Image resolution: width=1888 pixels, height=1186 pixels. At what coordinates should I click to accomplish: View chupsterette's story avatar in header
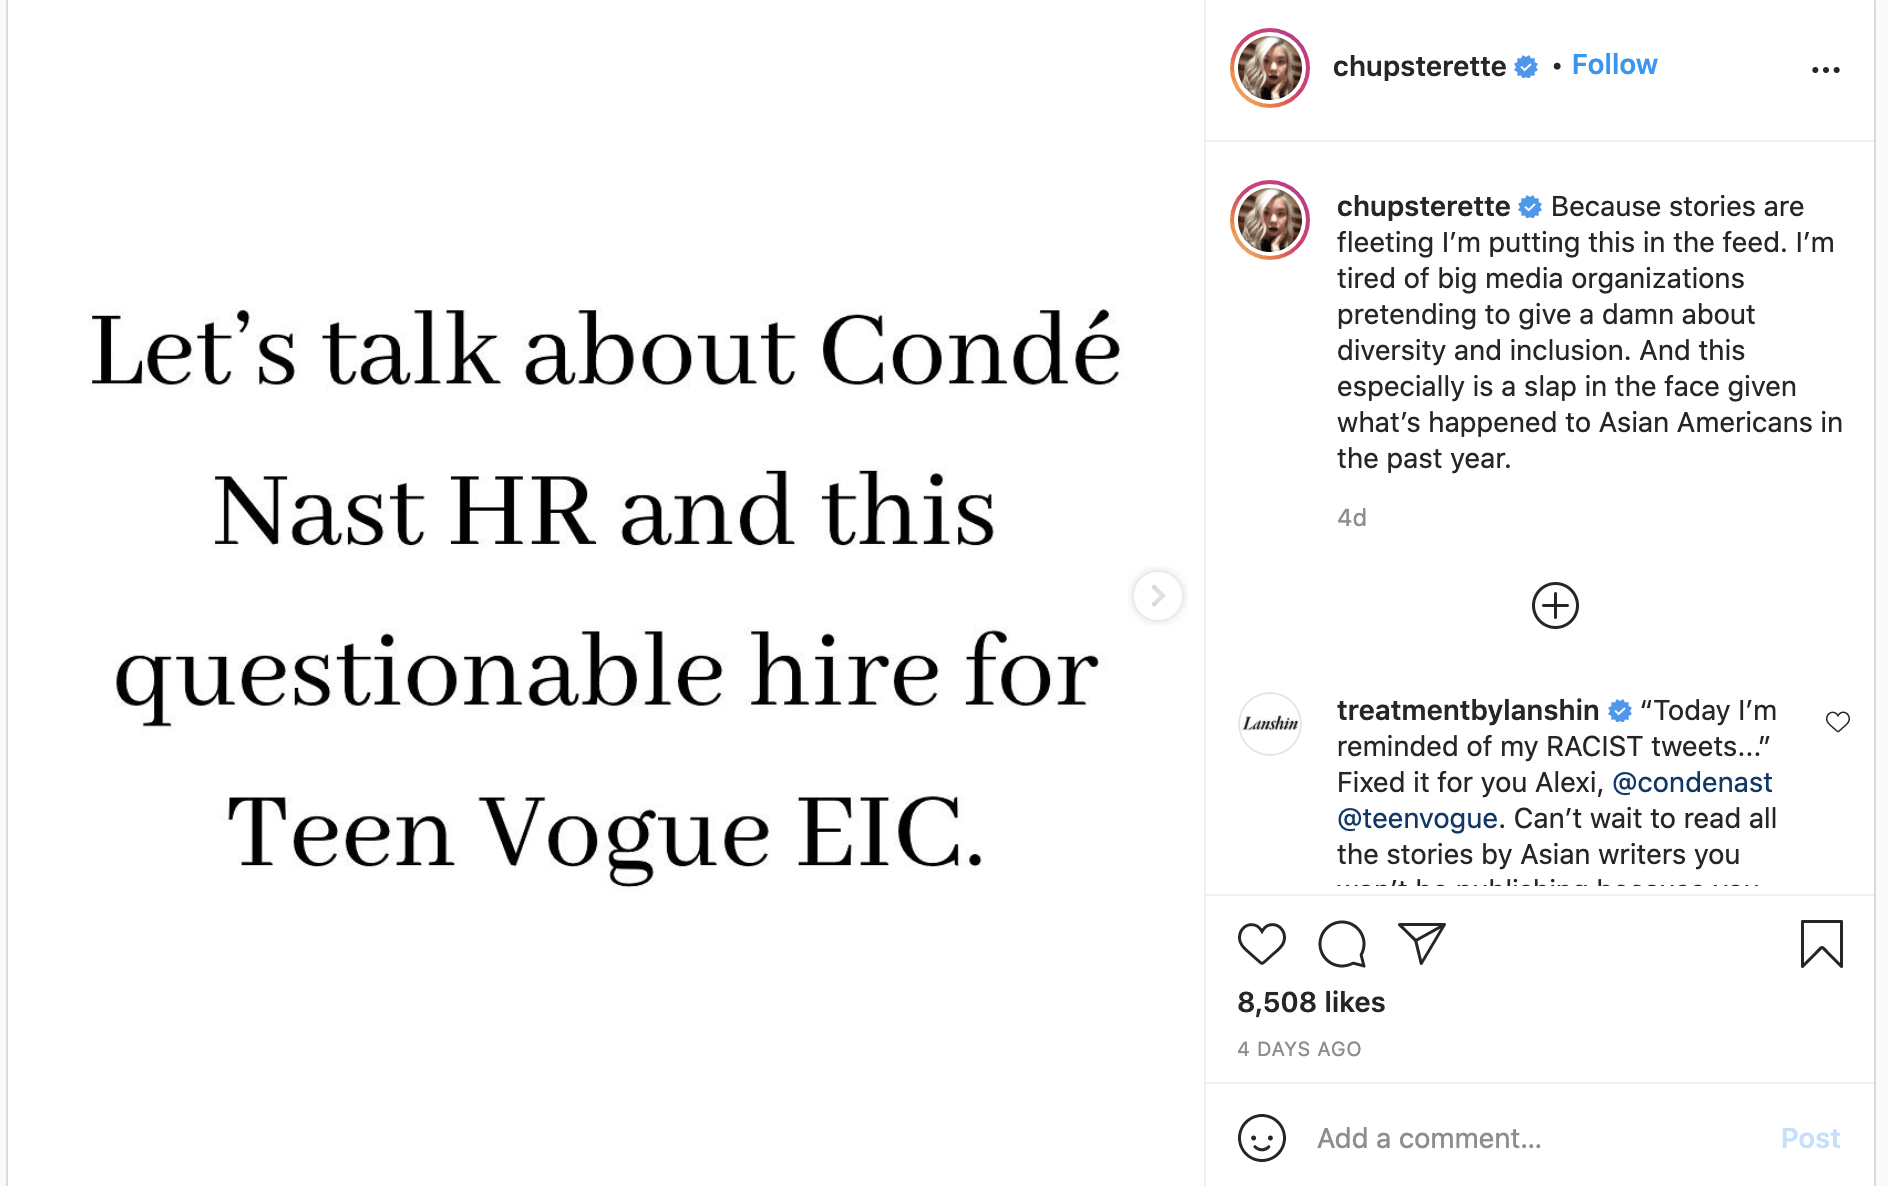coord(1270,68)
